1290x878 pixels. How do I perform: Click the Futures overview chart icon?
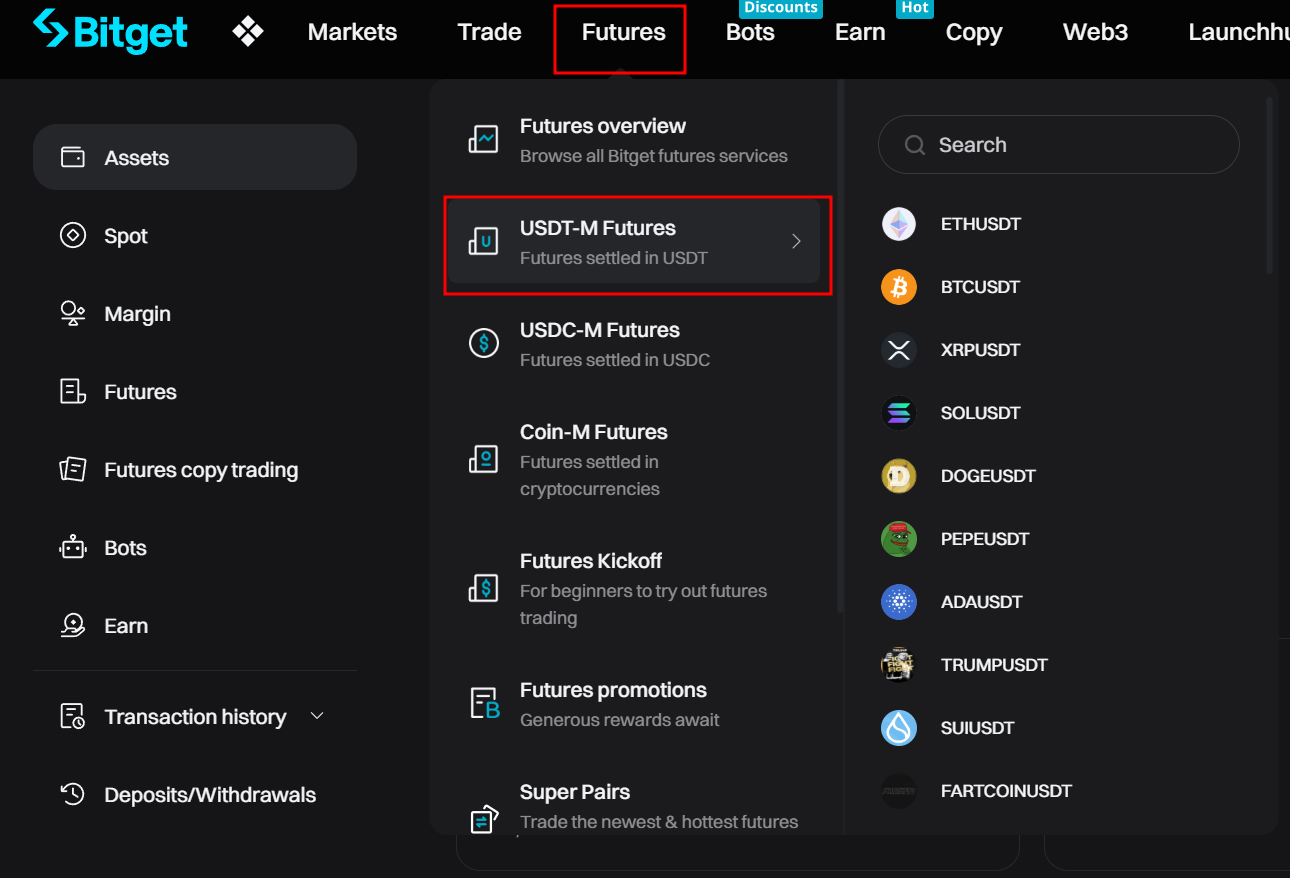point(484,139)
